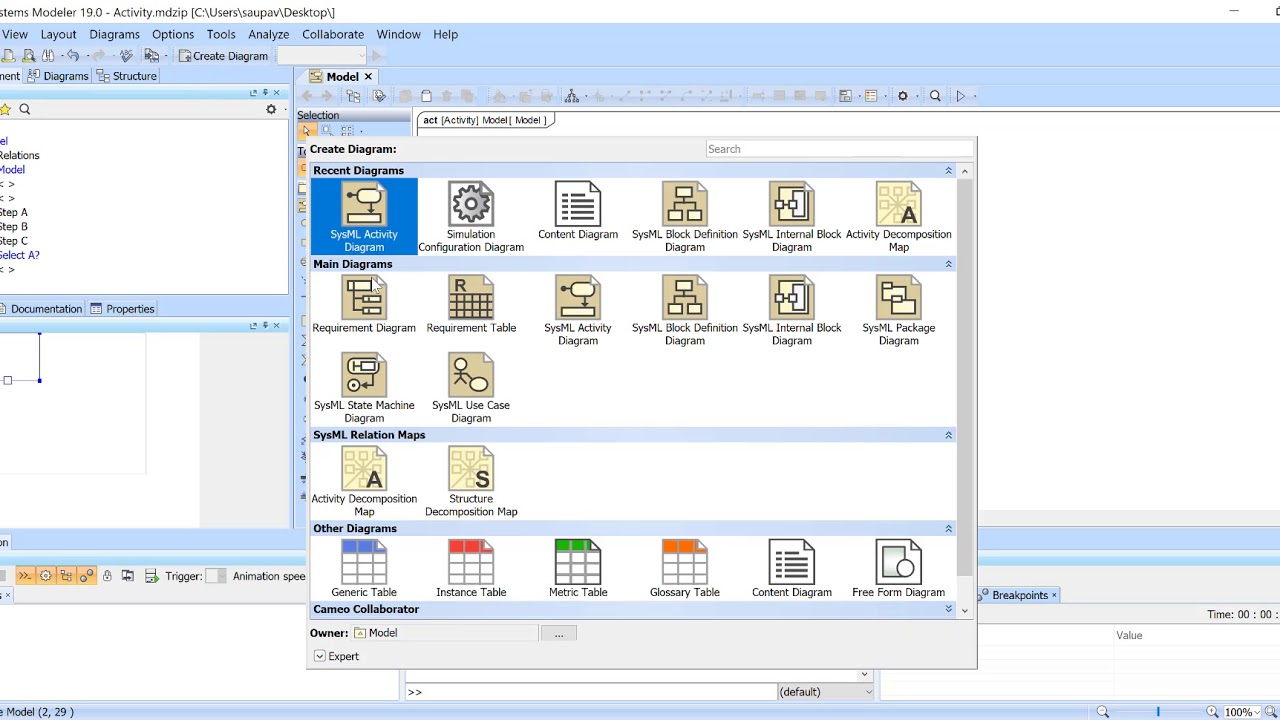Viewport: 1280px width, 720px height.
Task: Open the Tools menu
Action: click(x=221, y=34)
